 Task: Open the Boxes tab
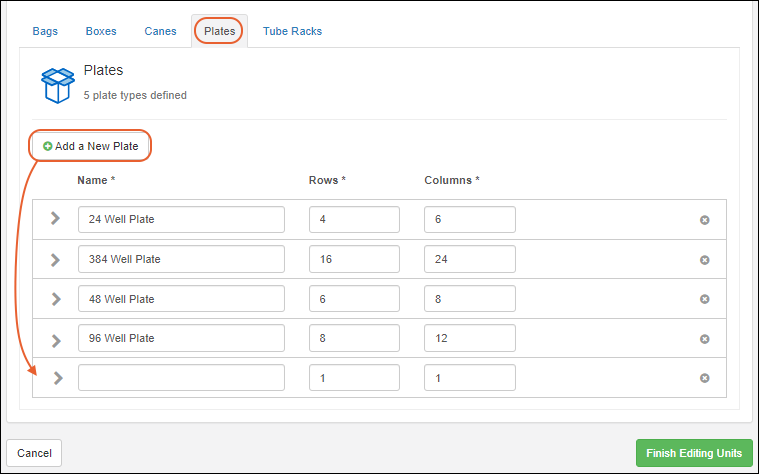101,31
